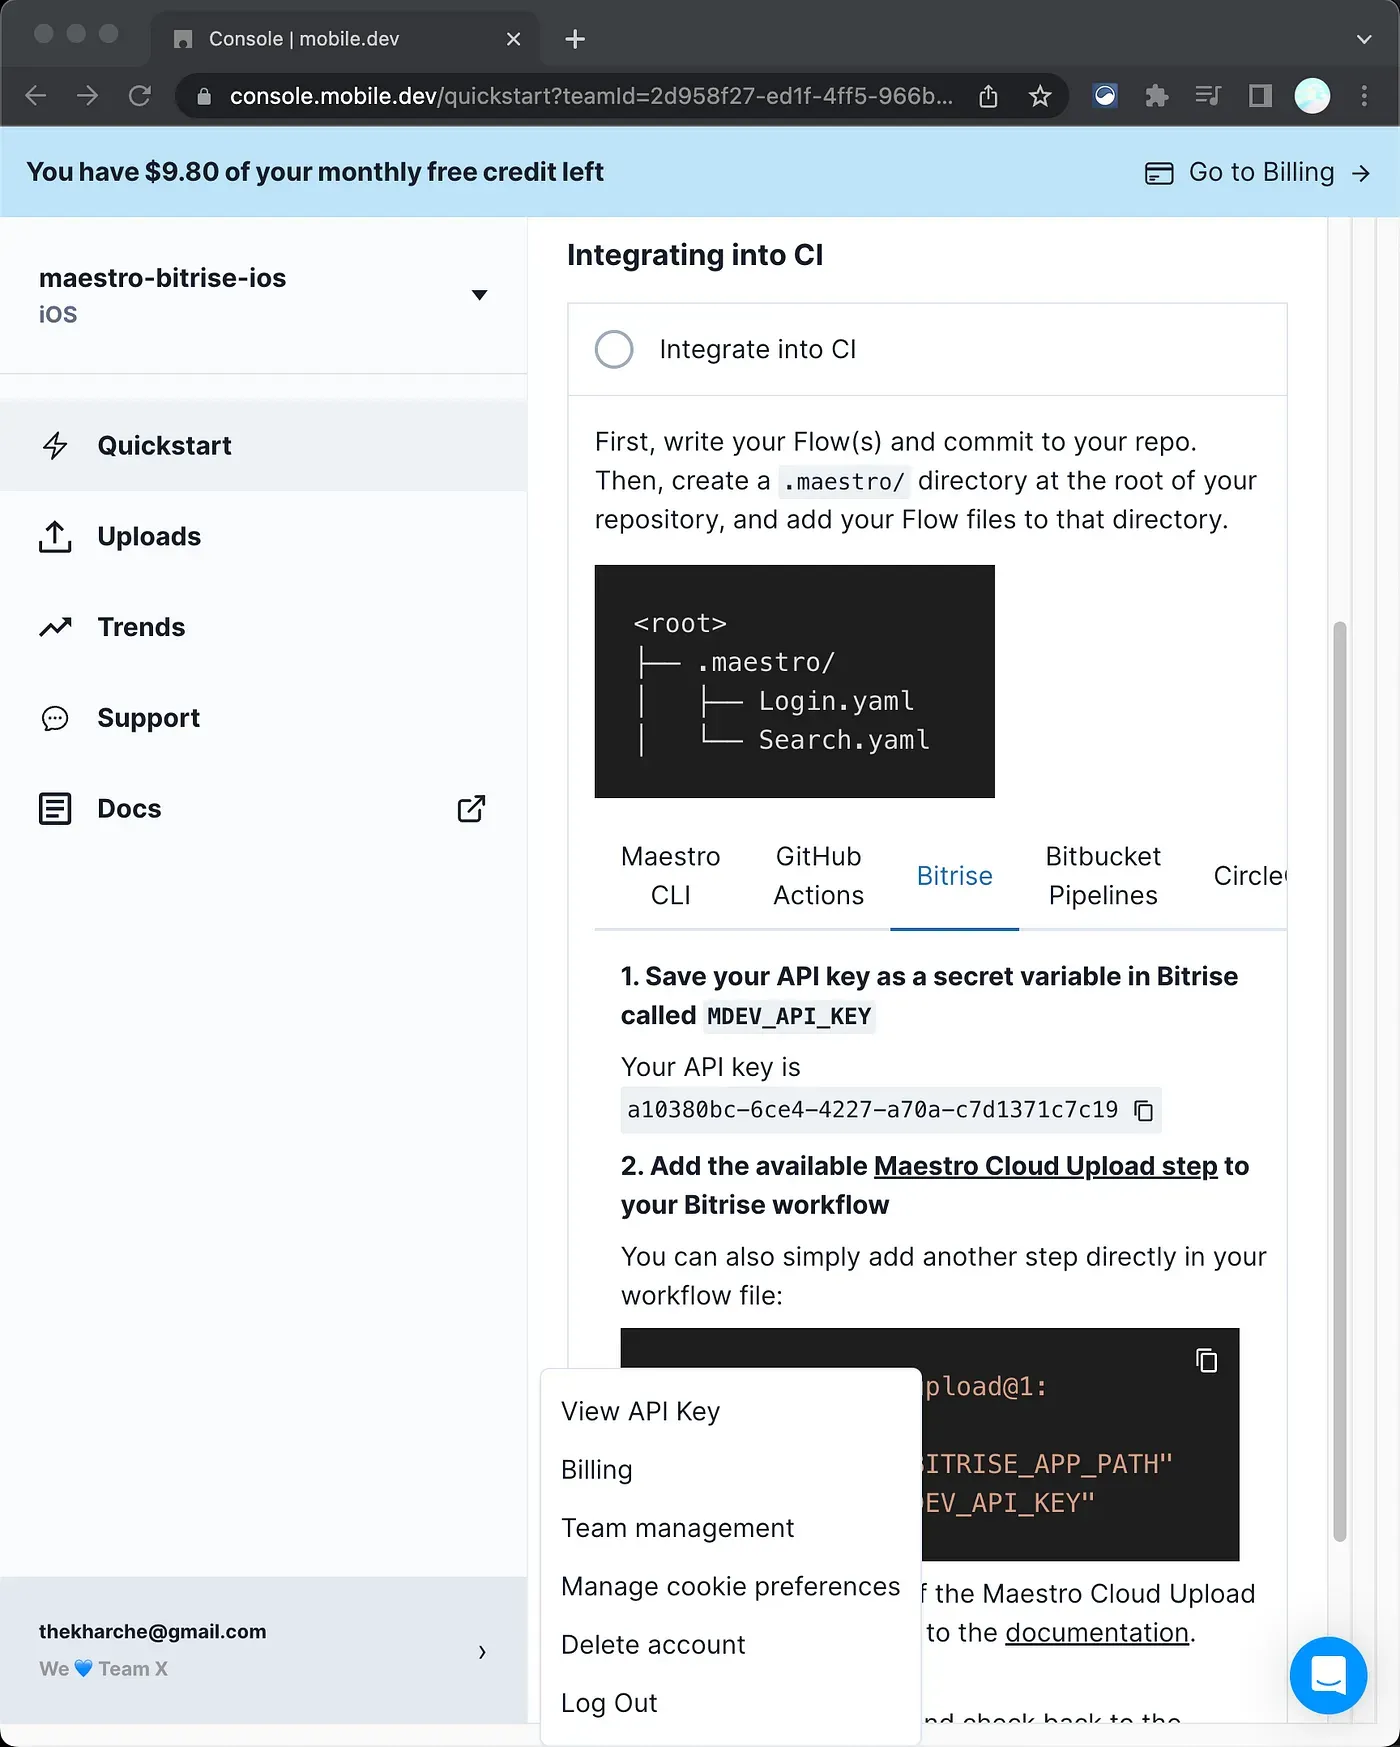The width and height of the screenshot is (1400, 1747).
Task: Switch to the GitHub Actions tab
Action: (x=818, y=876)
